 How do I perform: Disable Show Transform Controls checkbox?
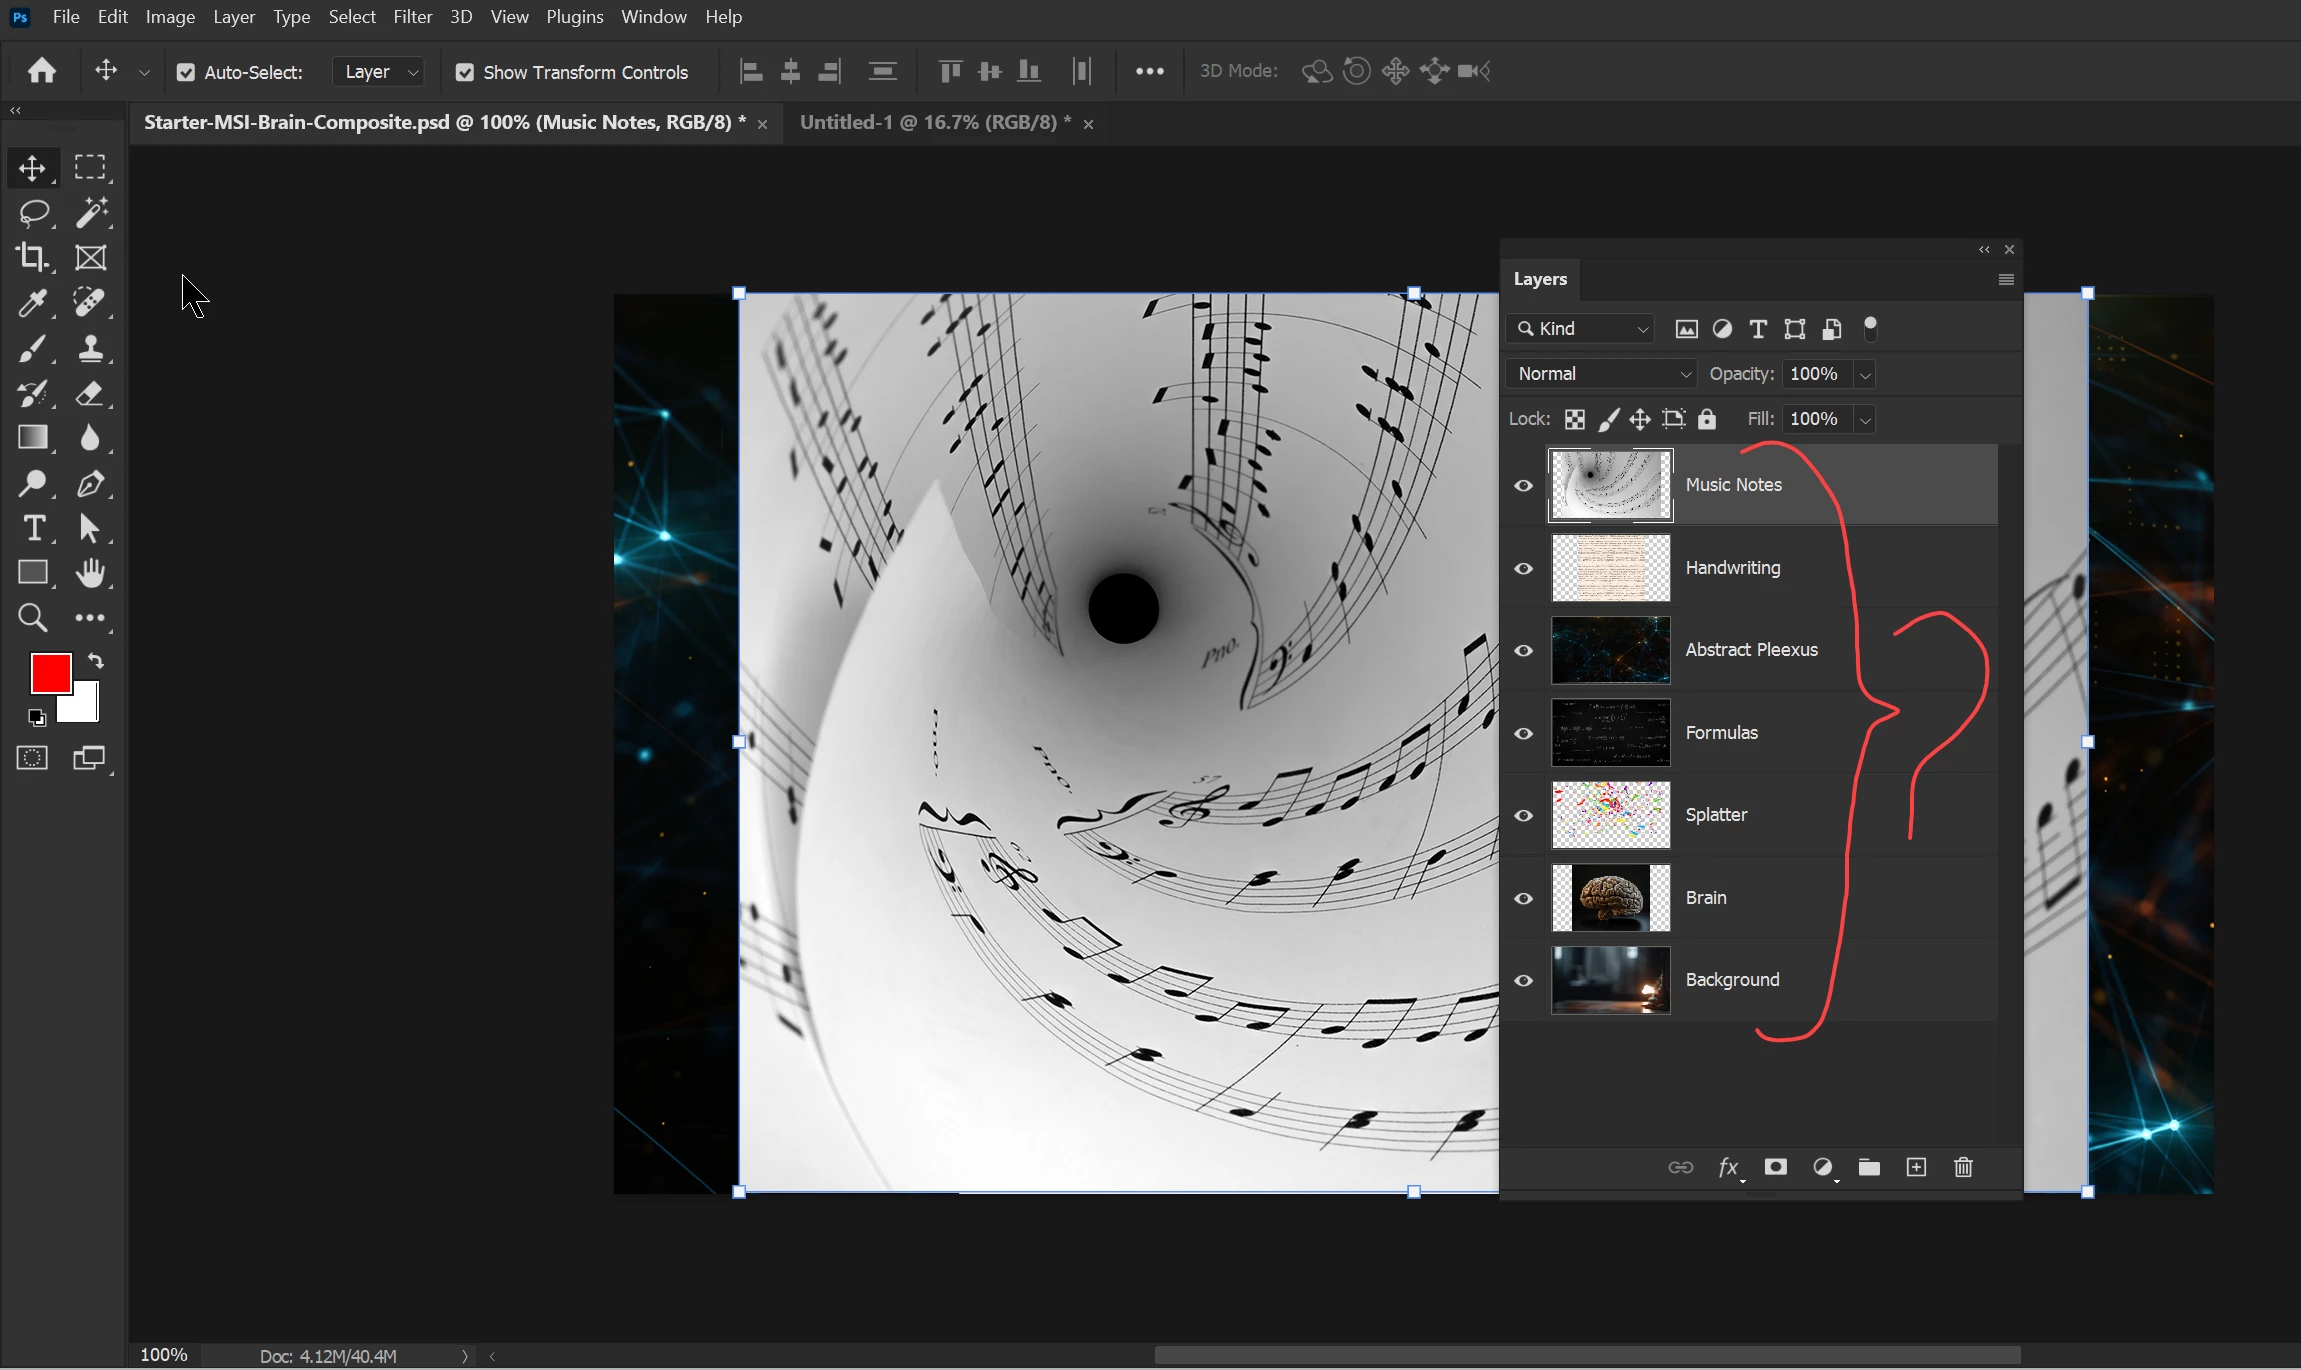465,72
